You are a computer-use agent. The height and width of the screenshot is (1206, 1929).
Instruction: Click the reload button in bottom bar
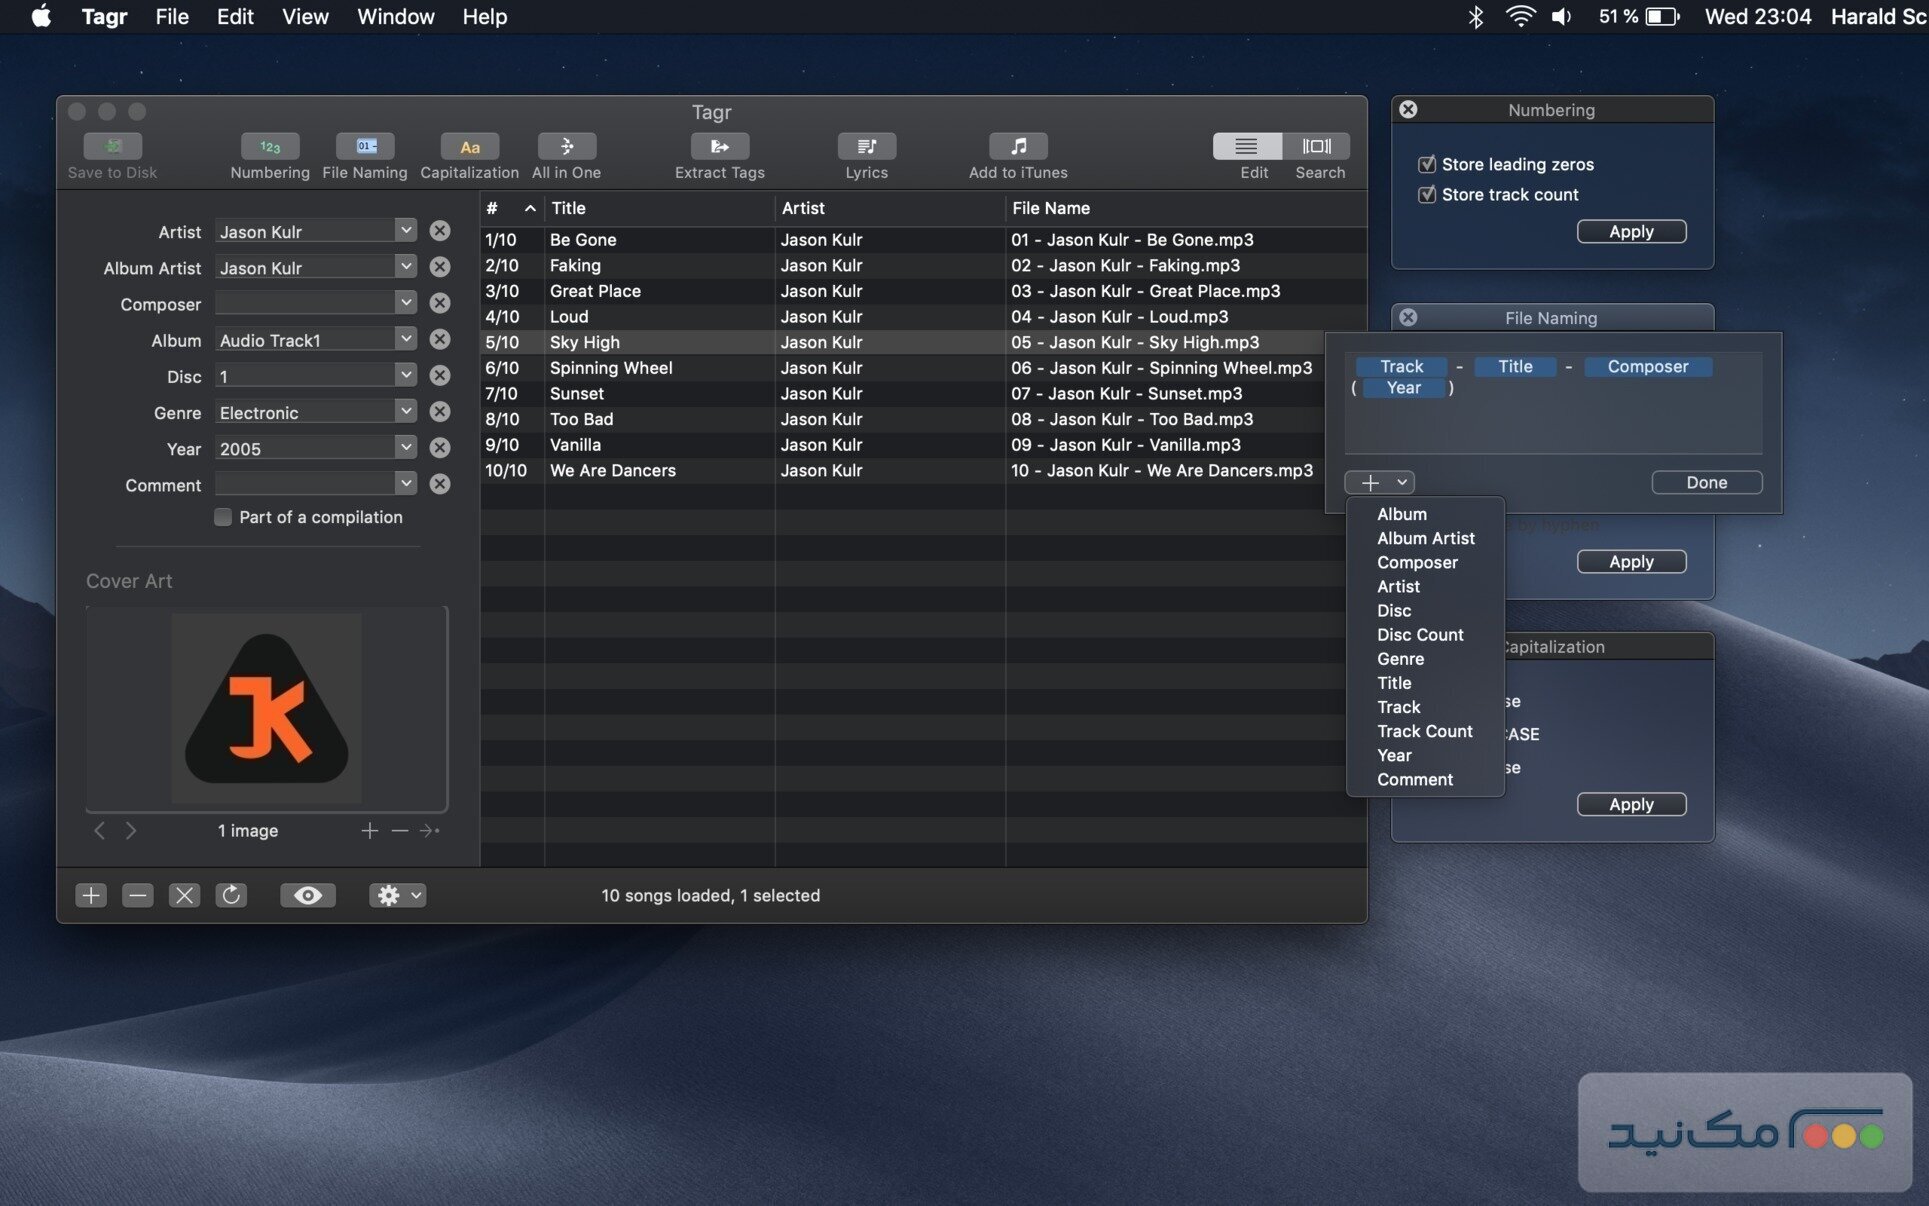pos(231,895)
